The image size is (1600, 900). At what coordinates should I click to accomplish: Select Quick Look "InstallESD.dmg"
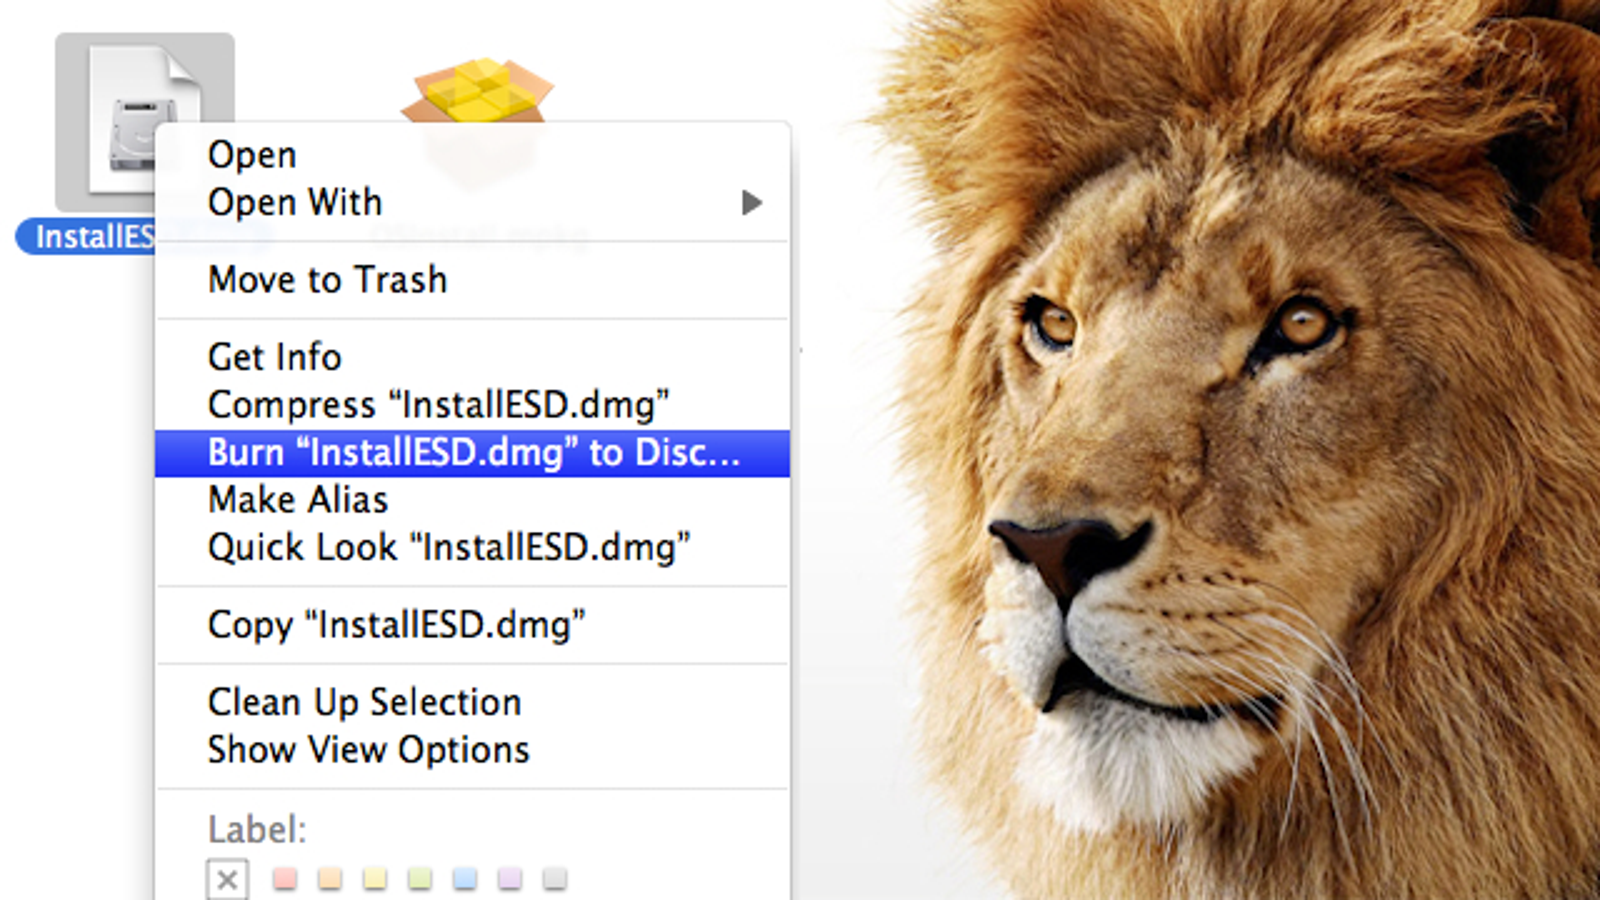(x=472, y=548)
